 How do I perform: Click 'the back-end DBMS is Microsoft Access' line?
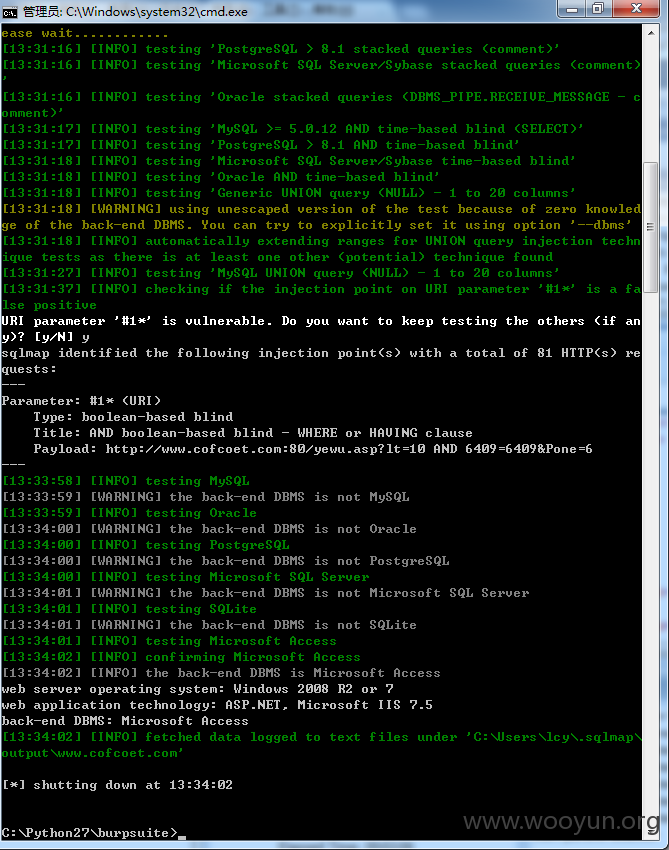221,673
